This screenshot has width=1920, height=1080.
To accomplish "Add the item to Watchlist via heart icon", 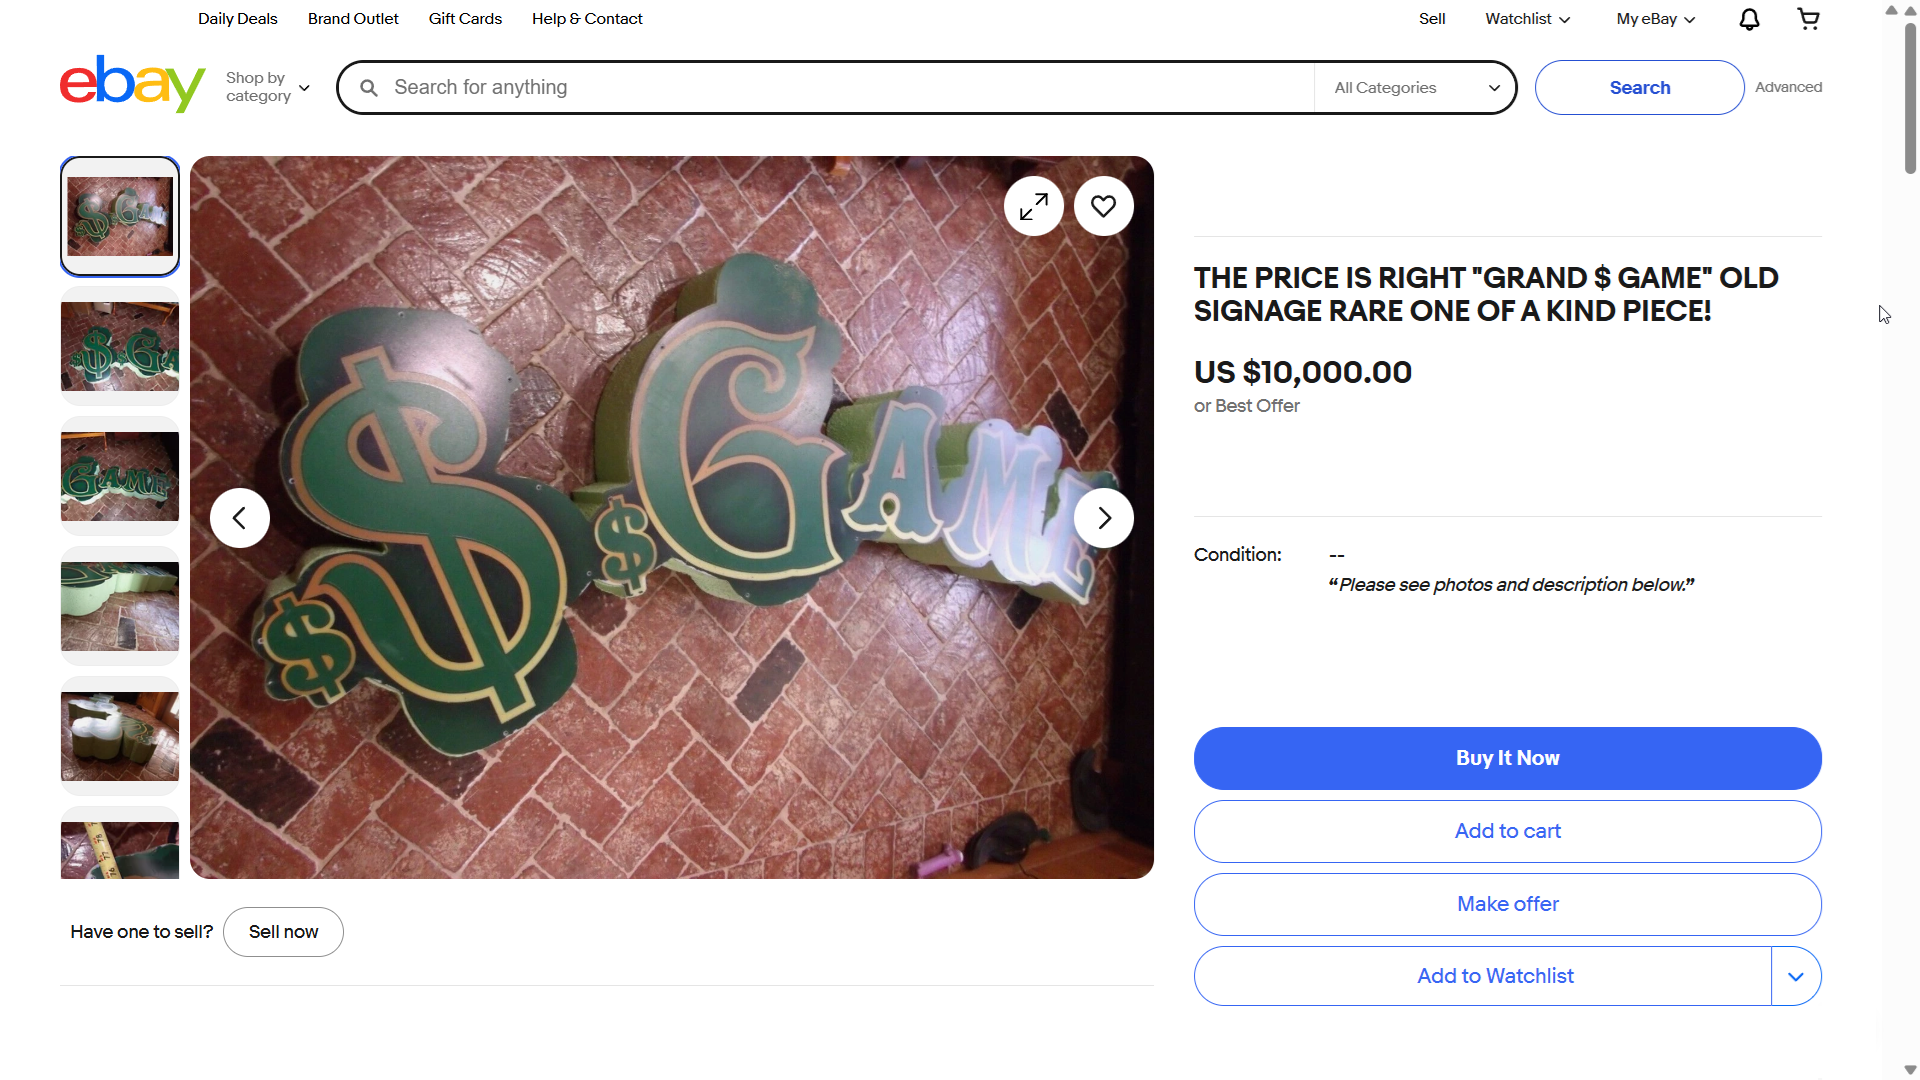I will point(1102,205).
